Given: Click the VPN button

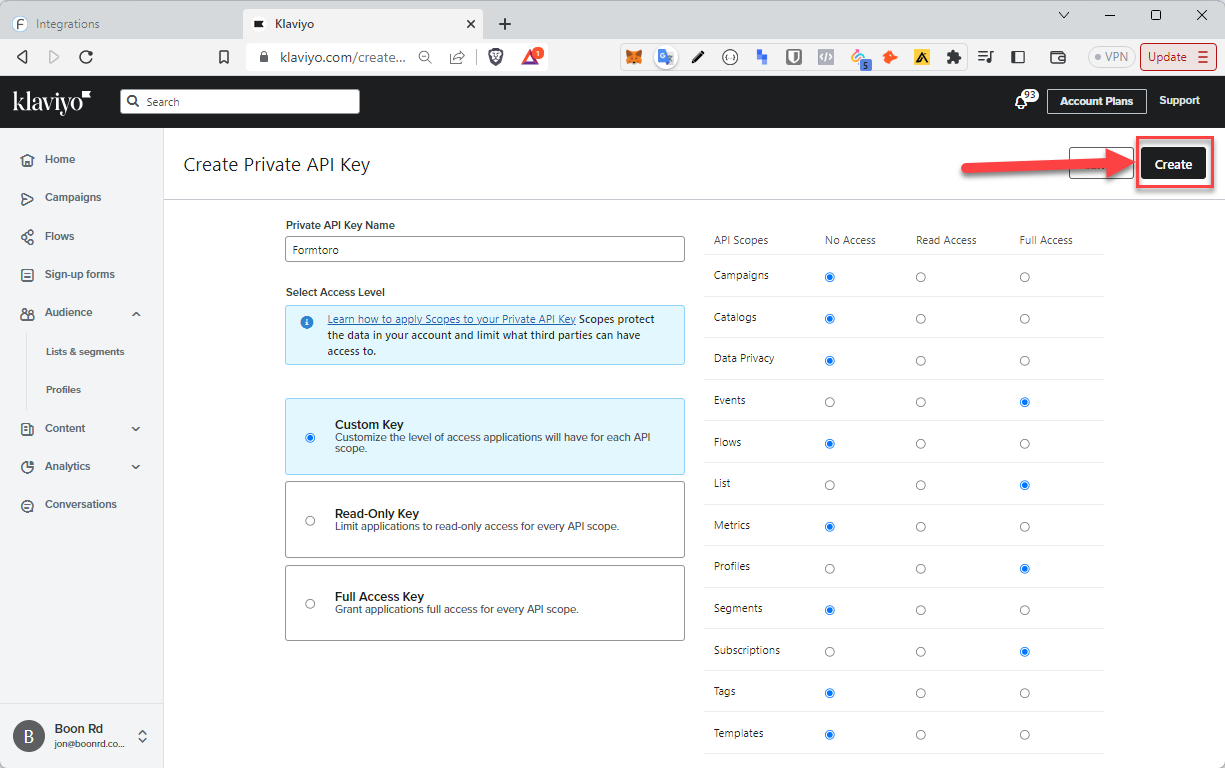Looking at the screenshot, I should (x=1112, y=57).
